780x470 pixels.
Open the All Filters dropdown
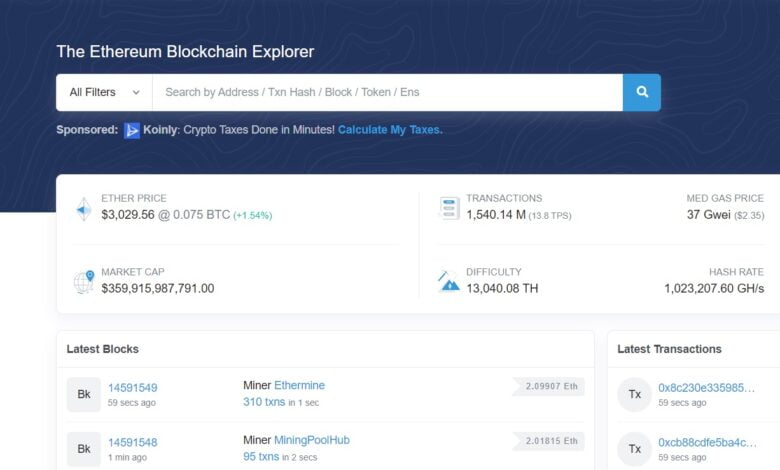click(104, 93)
